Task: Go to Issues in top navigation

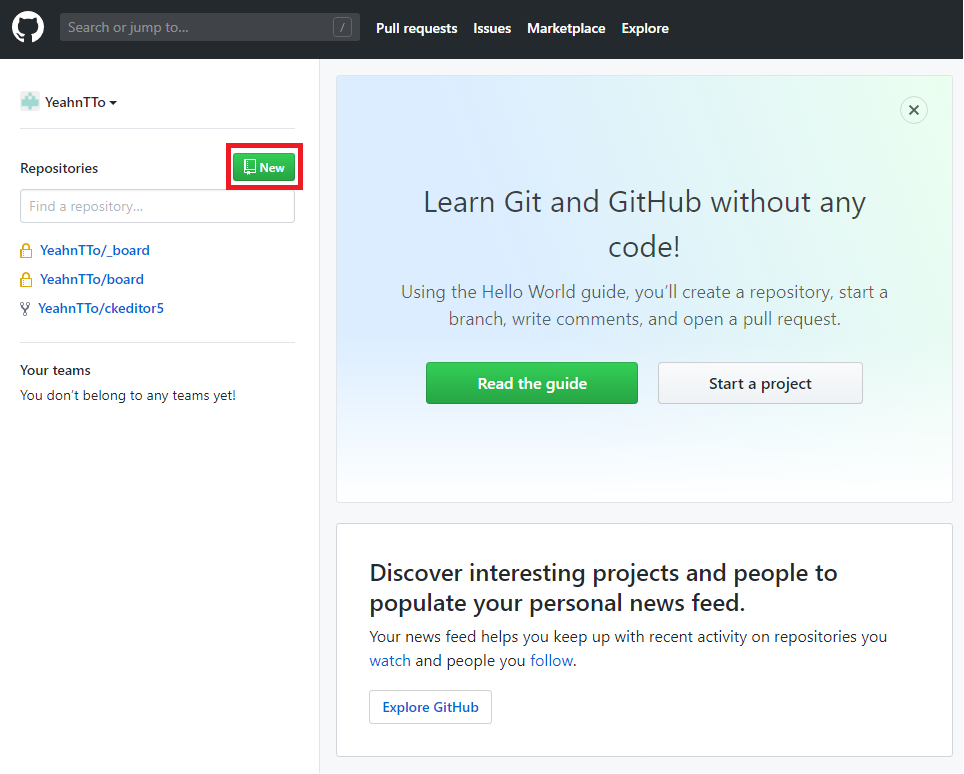Action: (x=492, y=28)
